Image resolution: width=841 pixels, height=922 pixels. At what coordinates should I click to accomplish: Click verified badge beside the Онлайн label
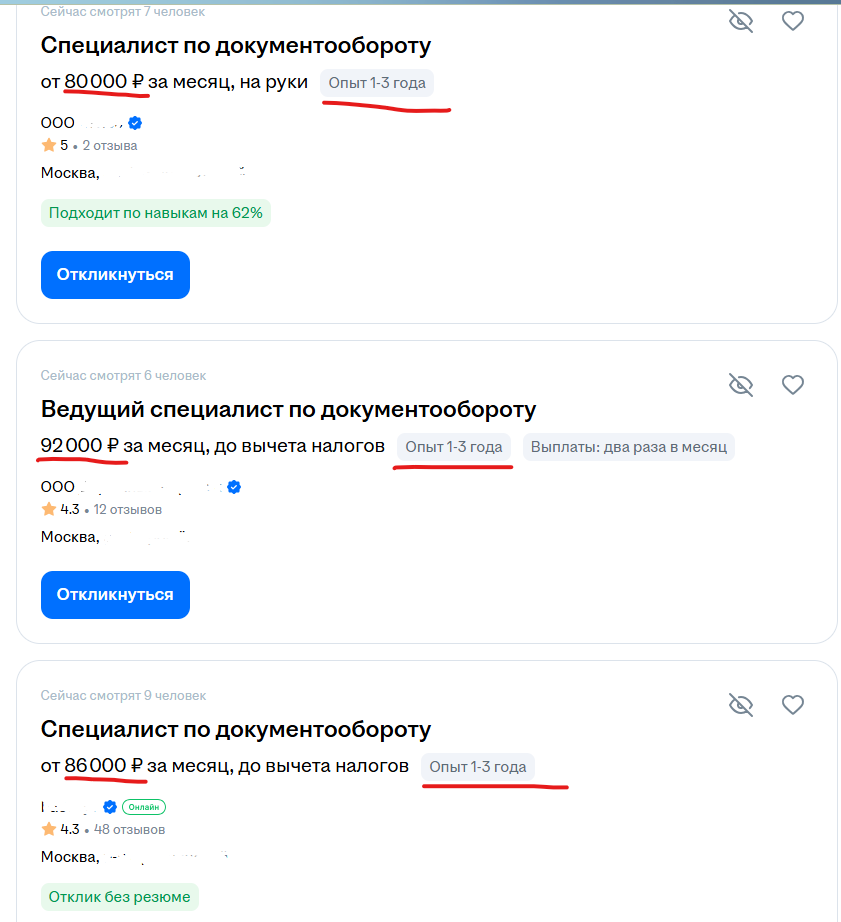(x=110, y=807)
